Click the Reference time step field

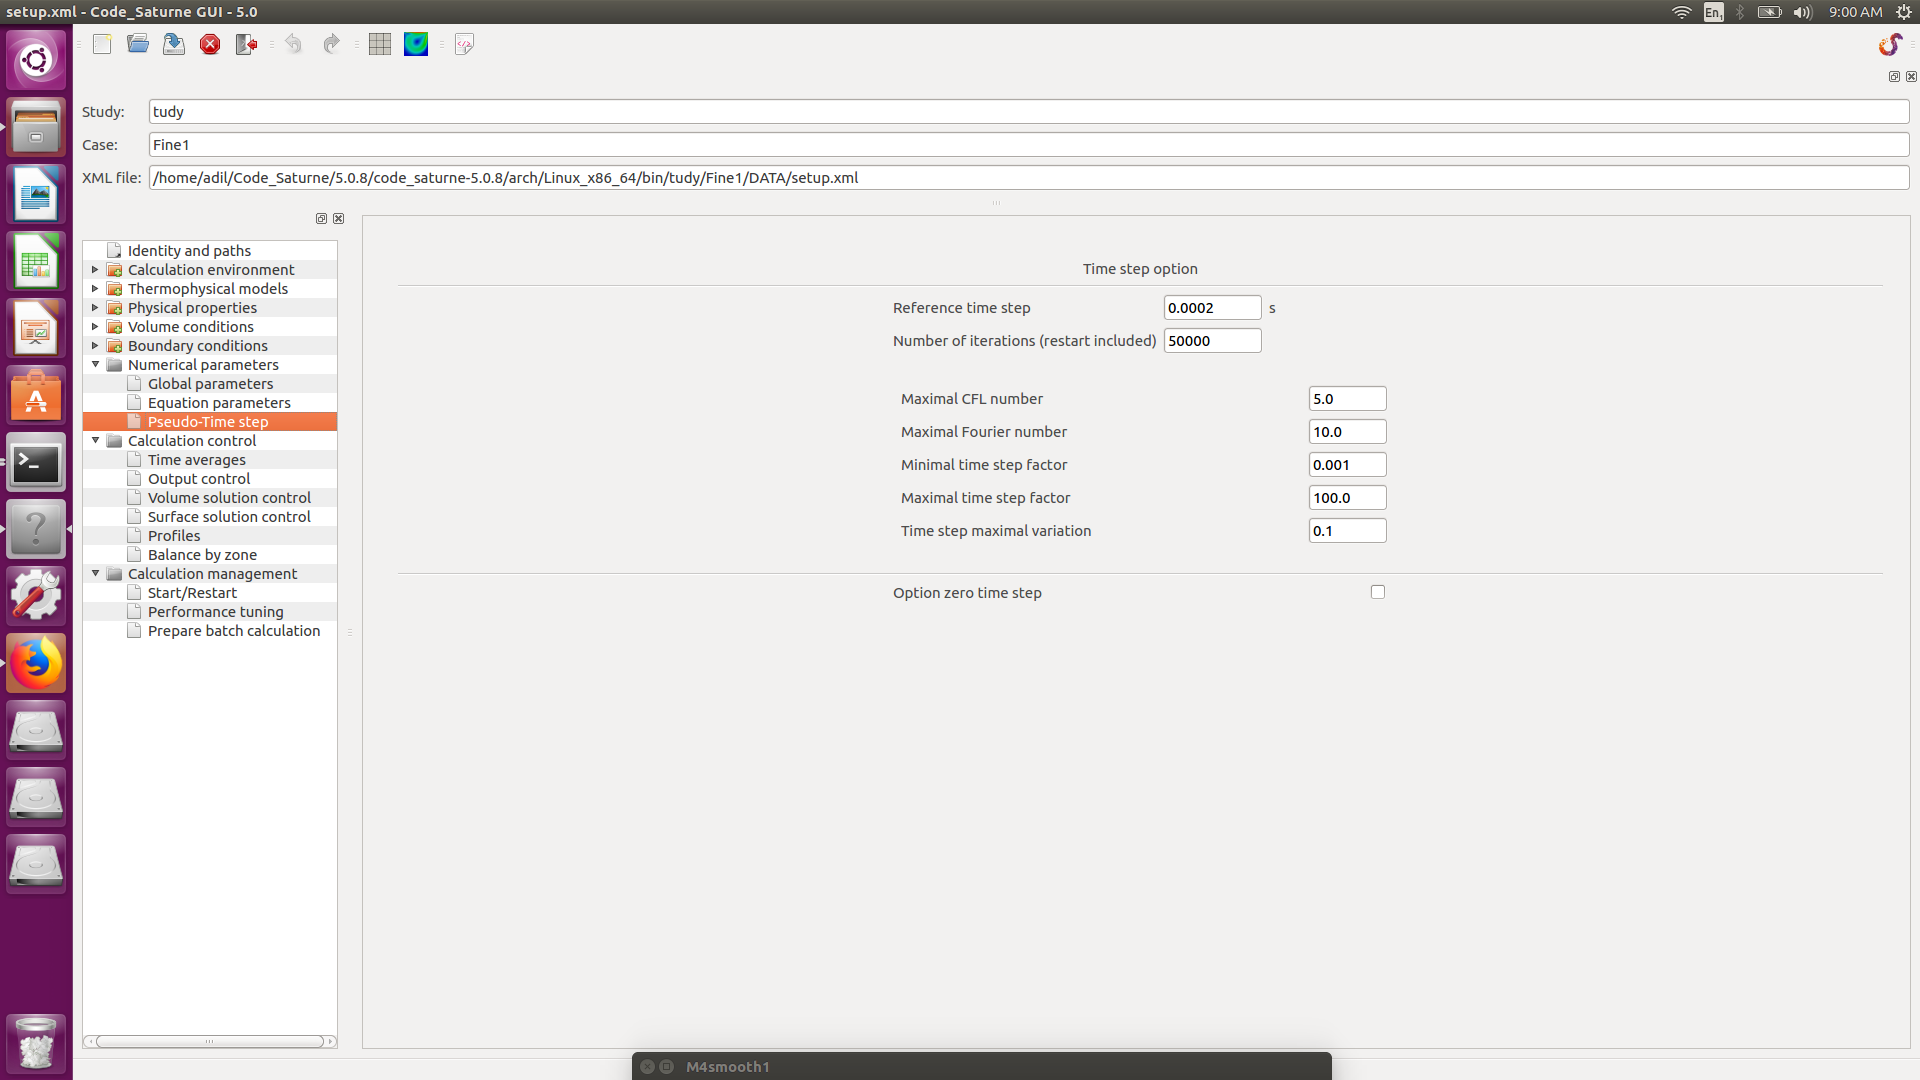pyautogui.click(x=1211, y=308)
